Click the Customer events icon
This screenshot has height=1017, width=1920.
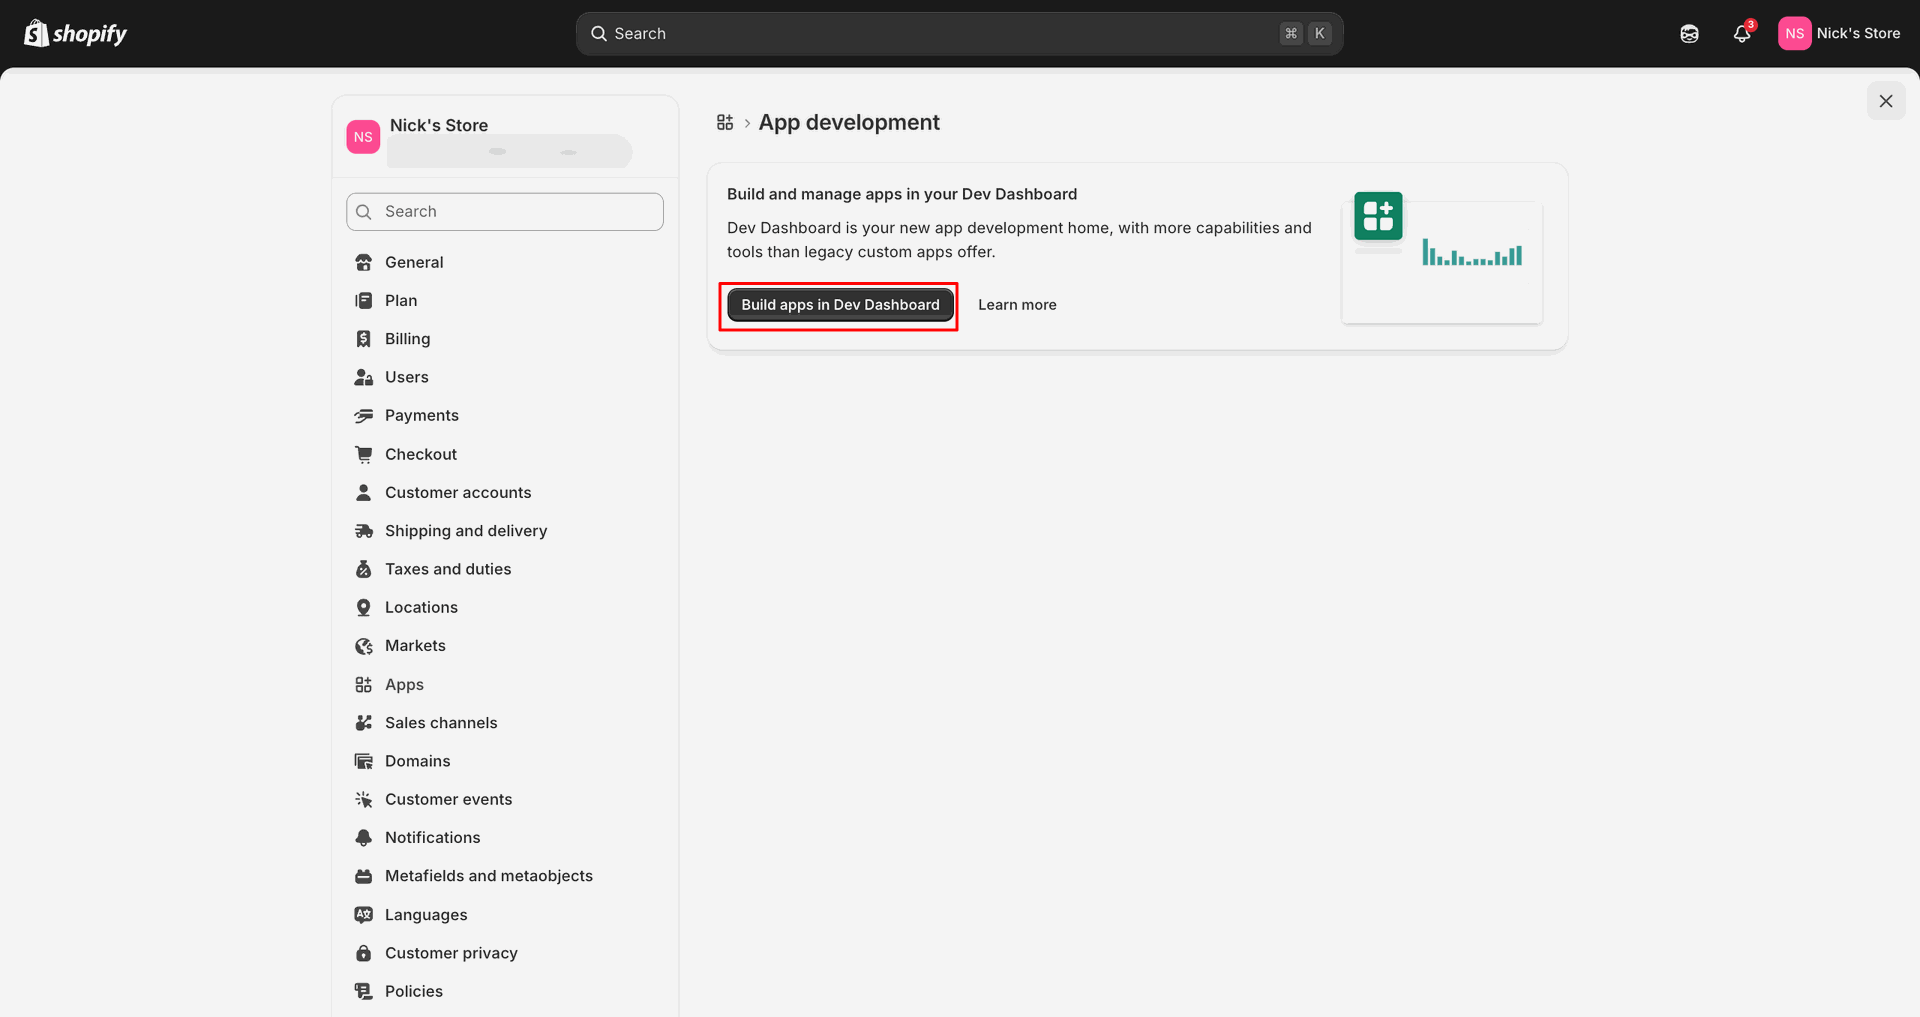click(364, 799)
